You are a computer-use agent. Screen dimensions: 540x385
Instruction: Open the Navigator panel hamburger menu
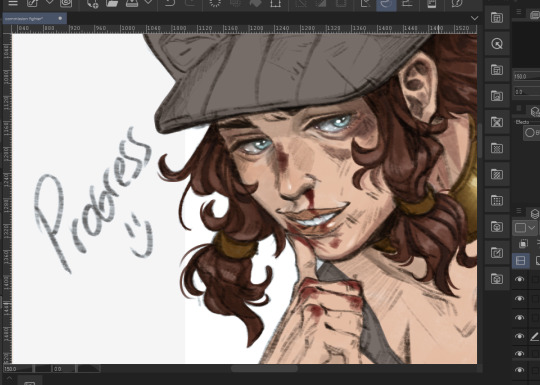(x=519, y=12)
